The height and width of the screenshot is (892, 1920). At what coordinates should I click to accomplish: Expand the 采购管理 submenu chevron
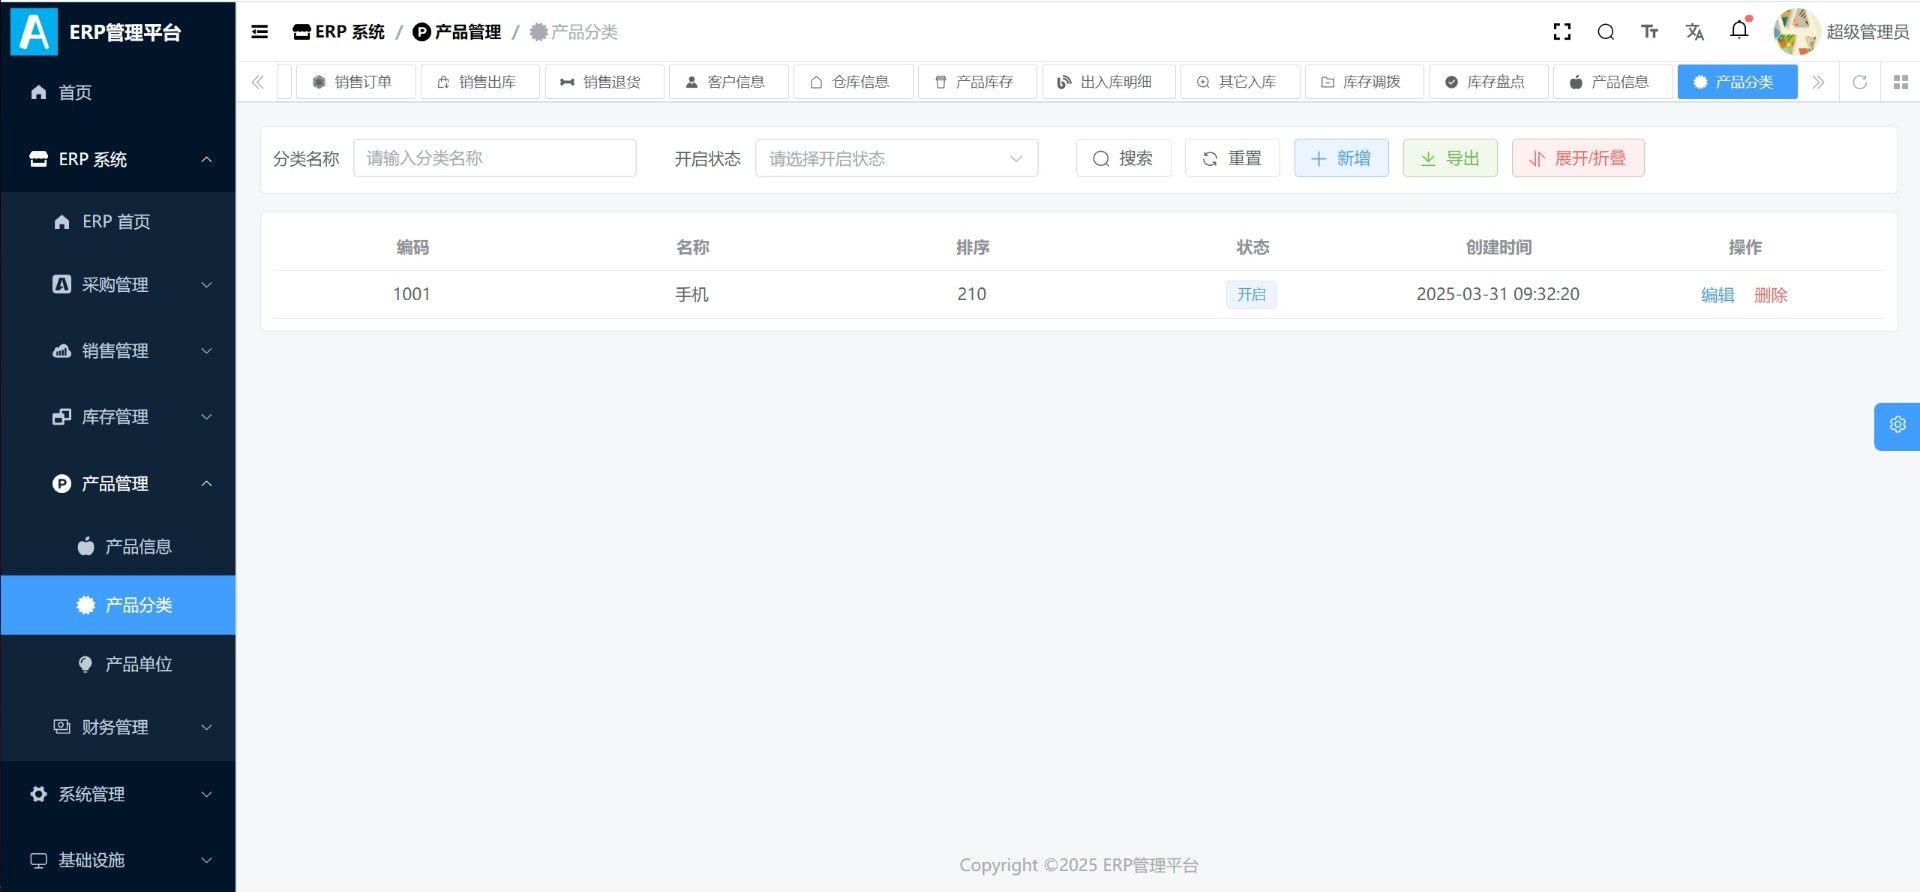207,285
